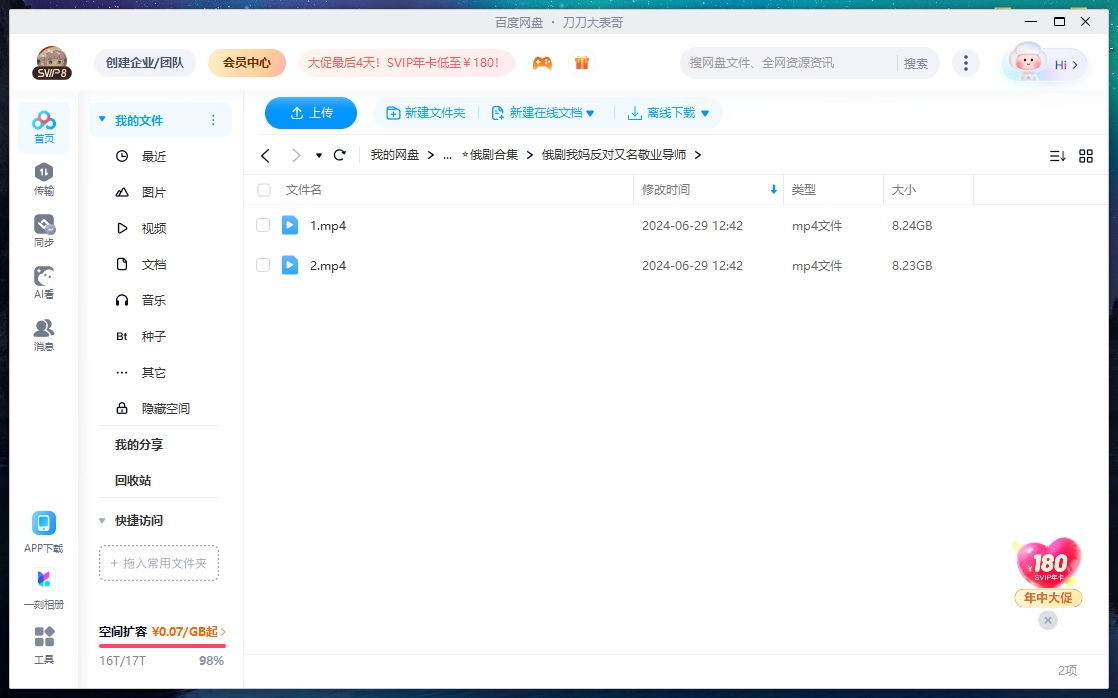Viewport: 1118px width, 698px height.
Task: Open the 工具 tools sidebar icon
Action: point(43,645)
